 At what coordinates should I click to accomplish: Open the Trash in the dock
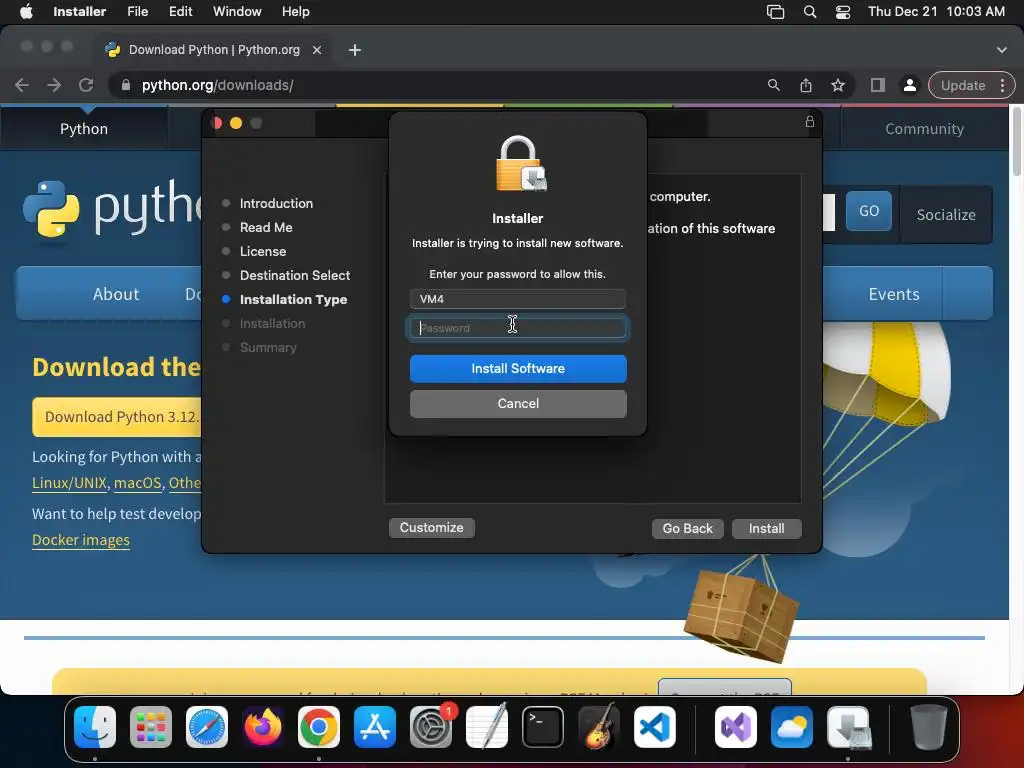(x=929, y=727)
